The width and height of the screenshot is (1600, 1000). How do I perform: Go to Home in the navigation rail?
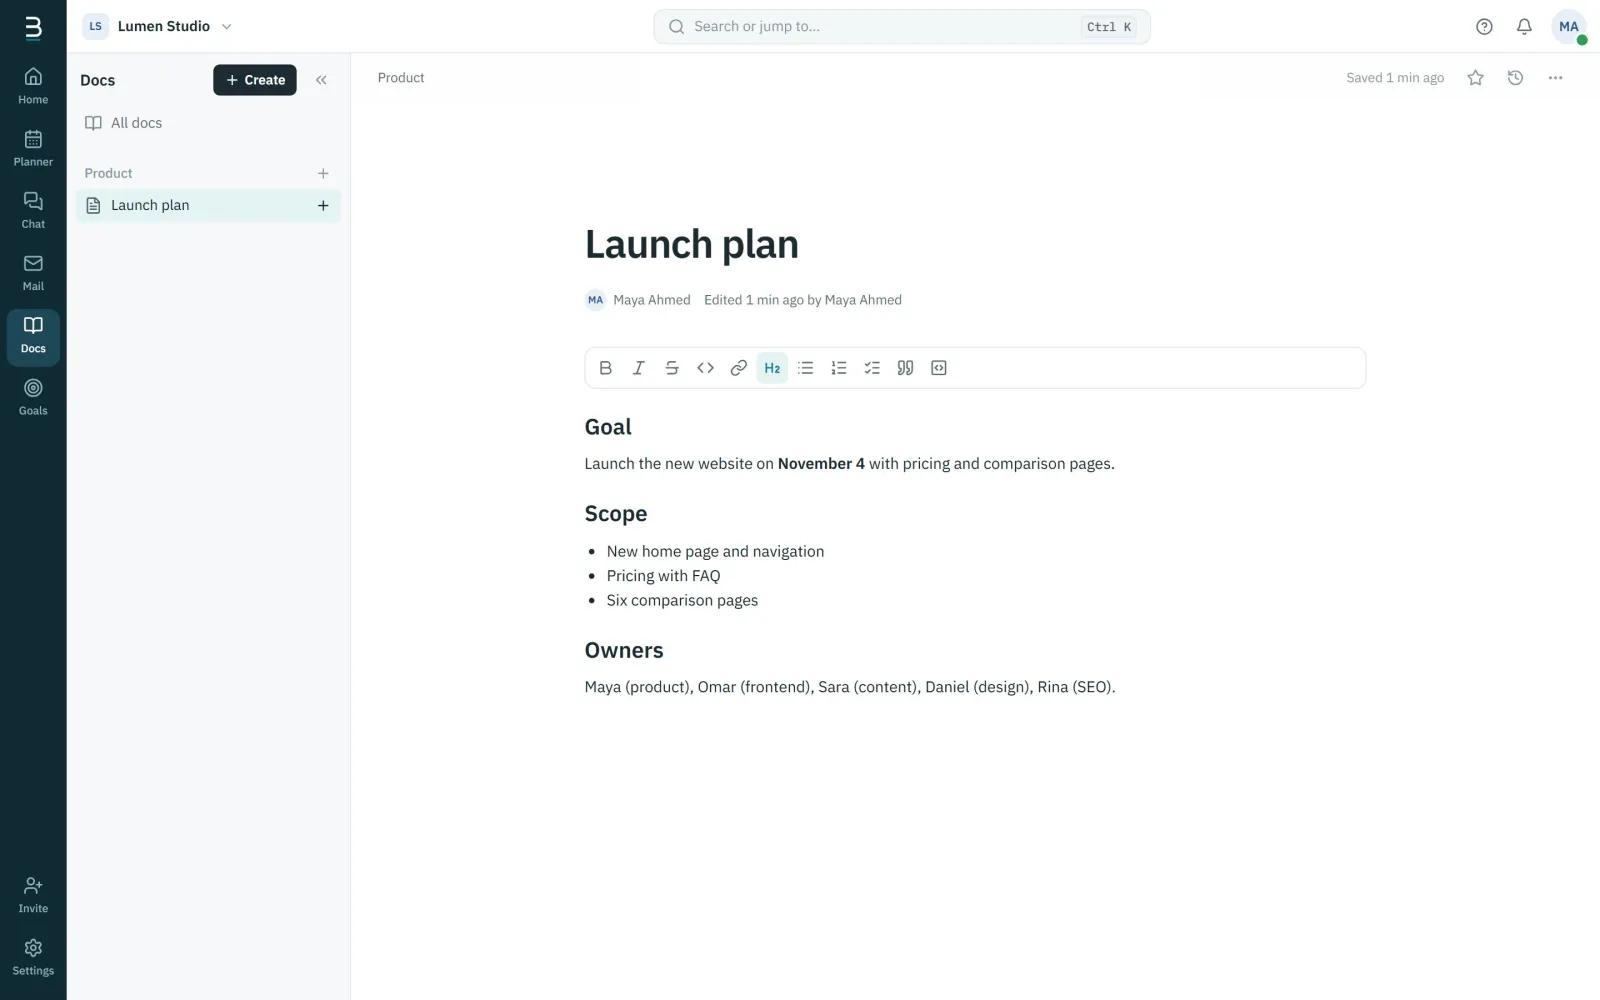pos(33,86)
